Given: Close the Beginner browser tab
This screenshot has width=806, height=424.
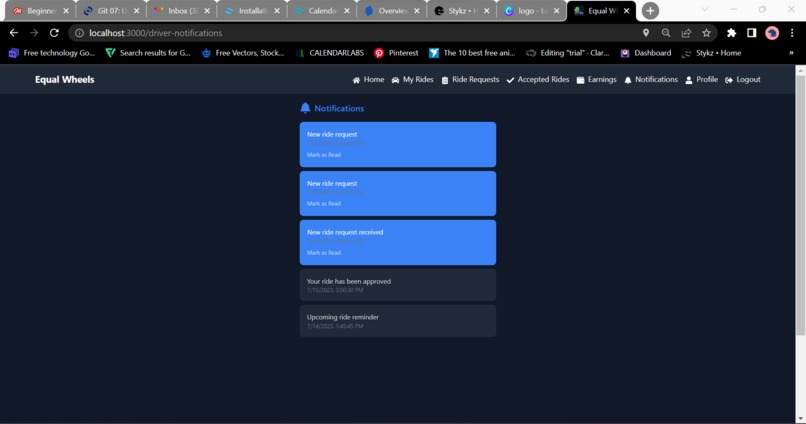Looking at the screenshot, I should 66,11.
